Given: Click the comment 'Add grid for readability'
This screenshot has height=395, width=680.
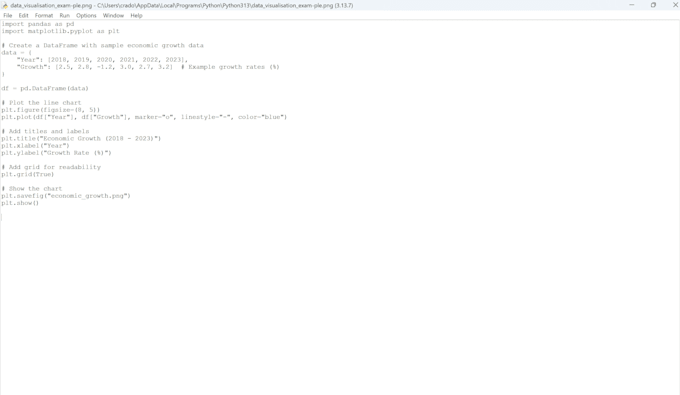Looking at the screenshot, I should tap(51, 167).
